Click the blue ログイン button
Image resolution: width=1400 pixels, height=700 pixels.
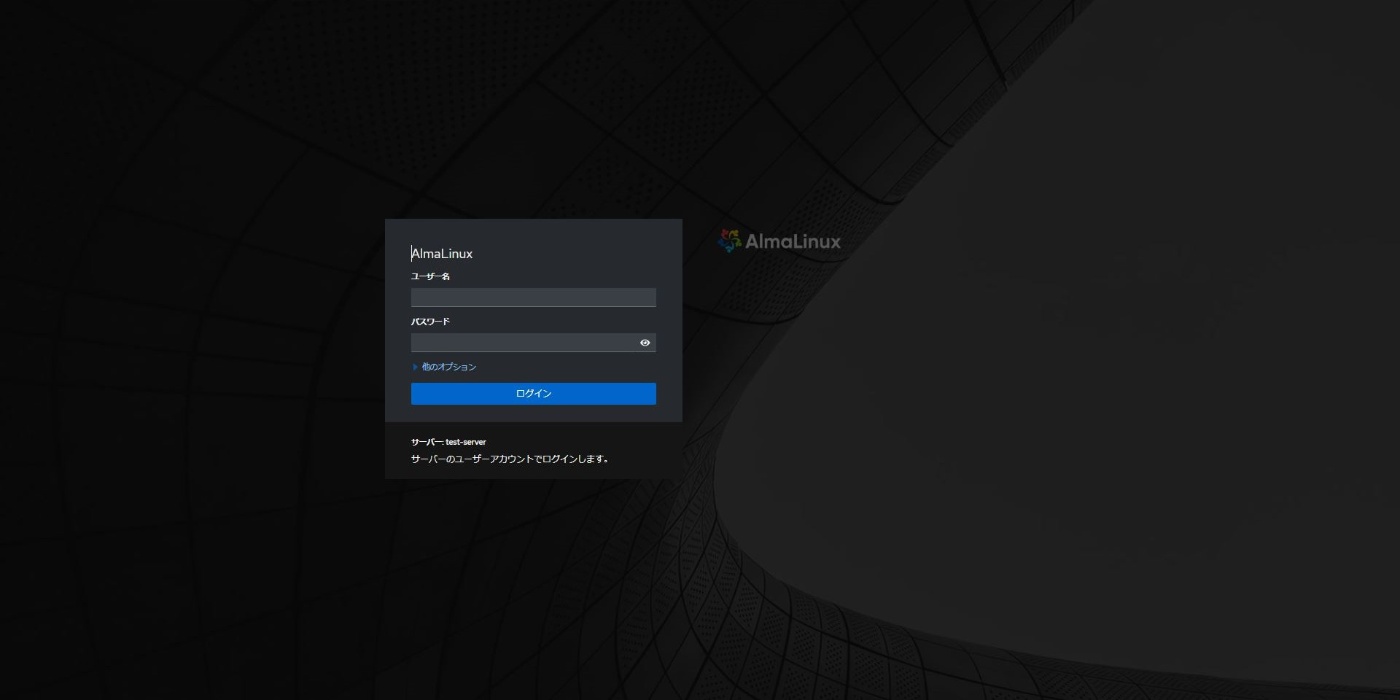(x=533, y=394)
